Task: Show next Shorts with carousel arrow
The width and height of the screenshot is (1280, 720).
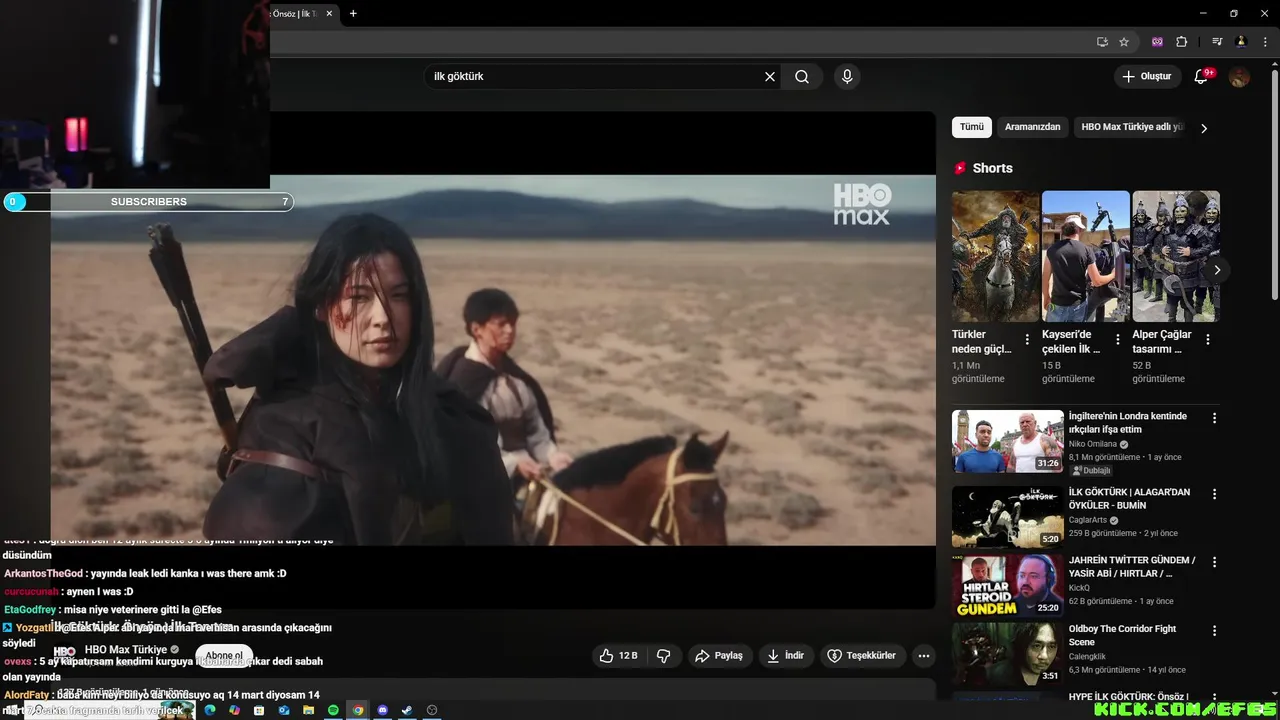Action: [x=1217, y=270]
